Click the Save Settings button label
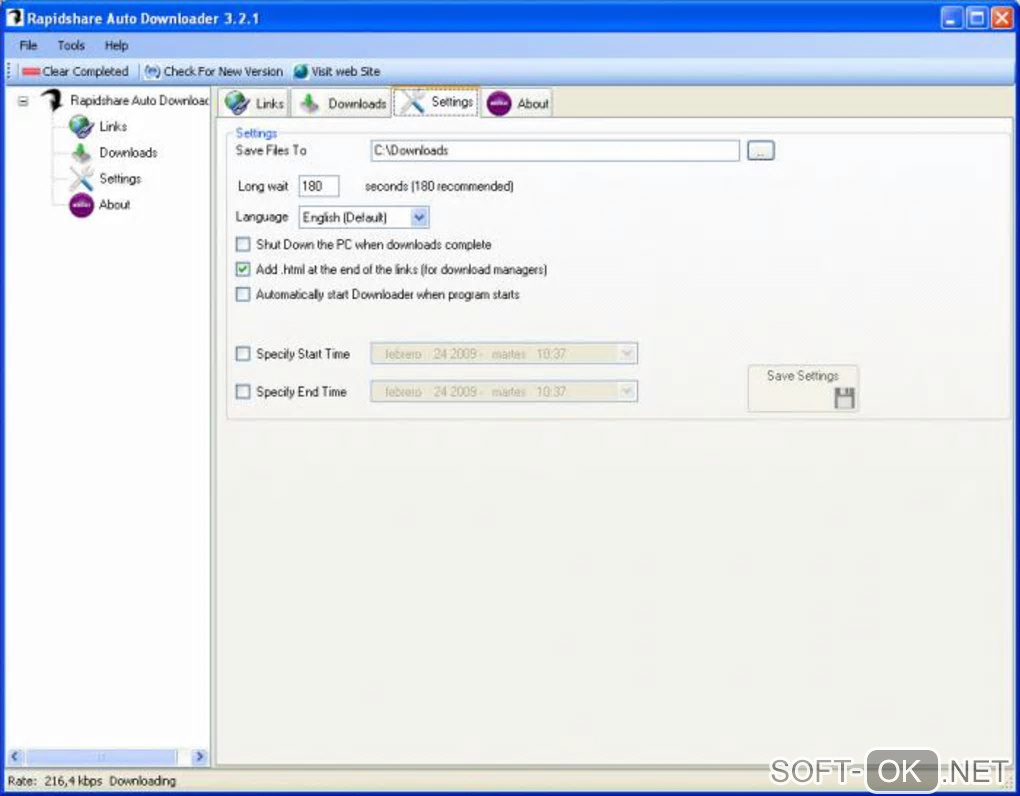Viewport: 1020px width, 796px height. tap(802, 376)
